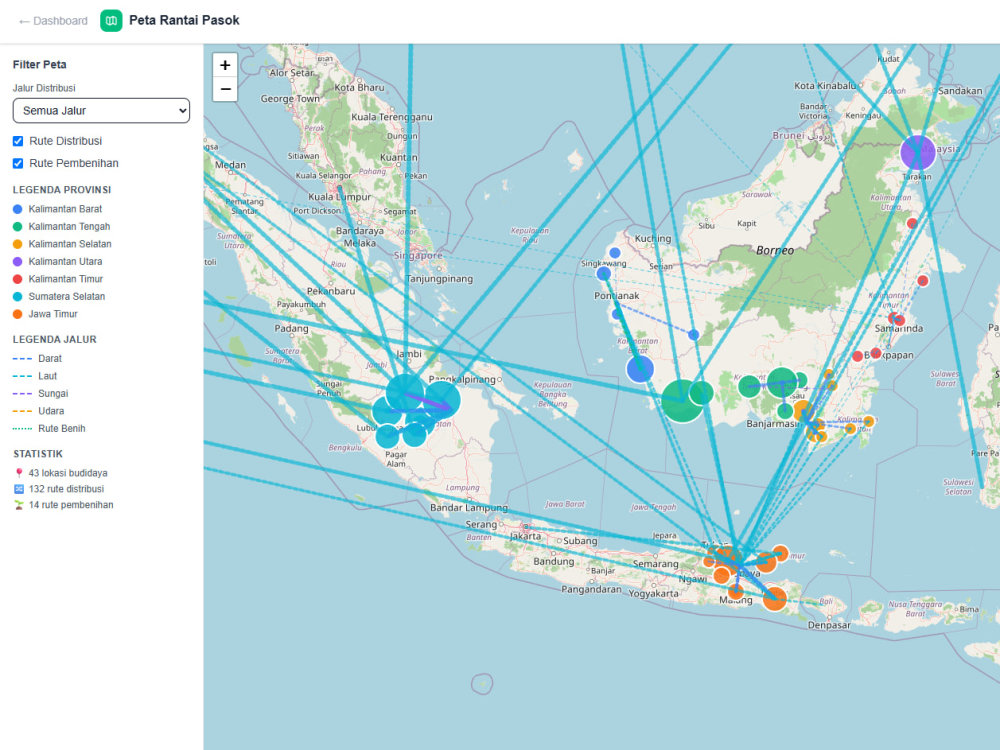Viewport: 1000px width, 750px height.
Task: Select the largest green marker in Kalimantan Tengah
Action: [682, 401]
